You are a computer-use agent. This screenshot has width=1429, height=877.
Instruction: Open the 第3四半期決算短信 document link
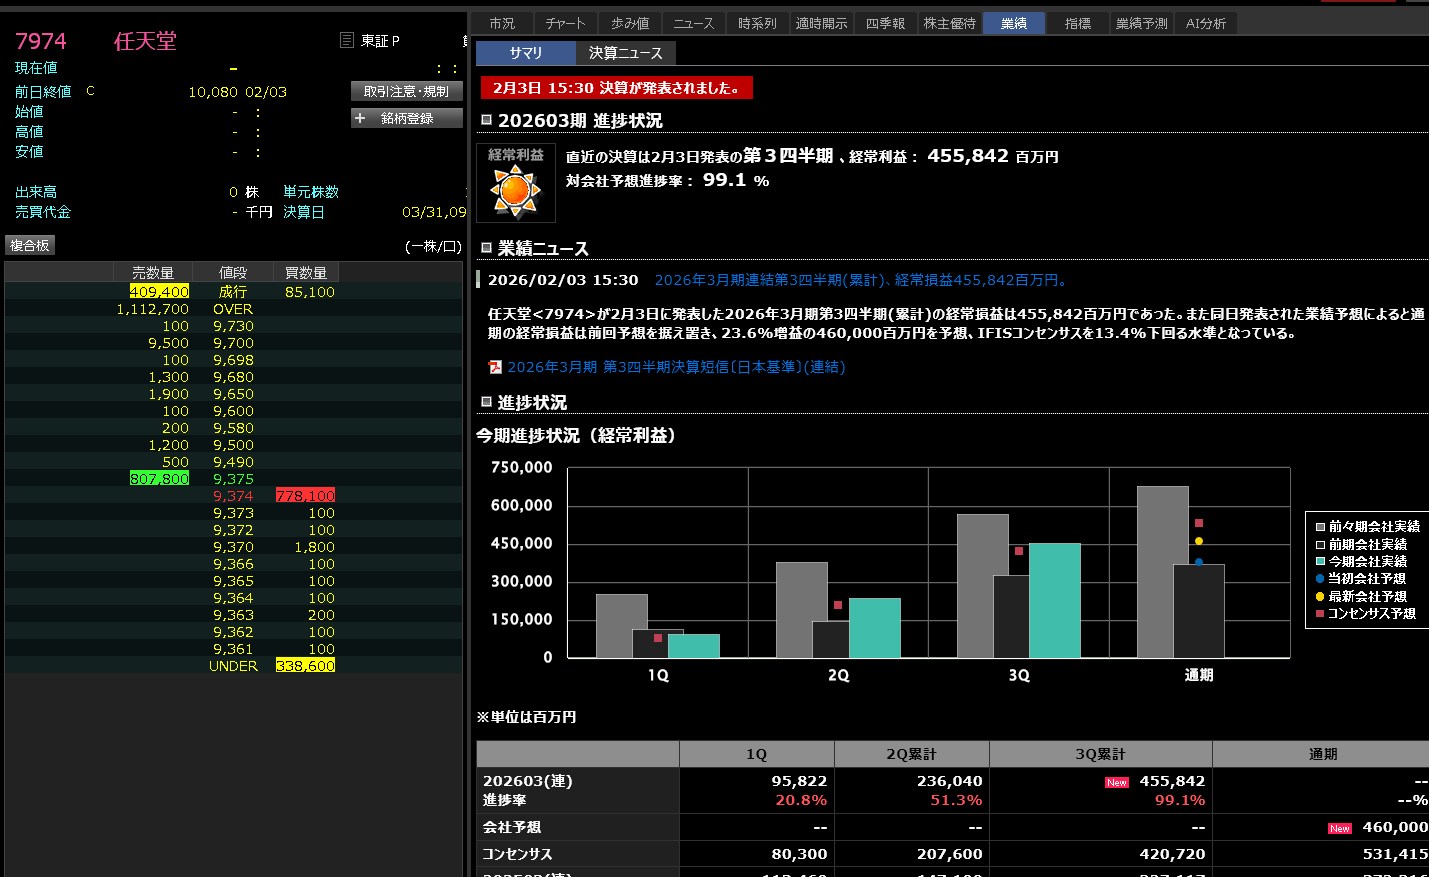pos(676,367)
